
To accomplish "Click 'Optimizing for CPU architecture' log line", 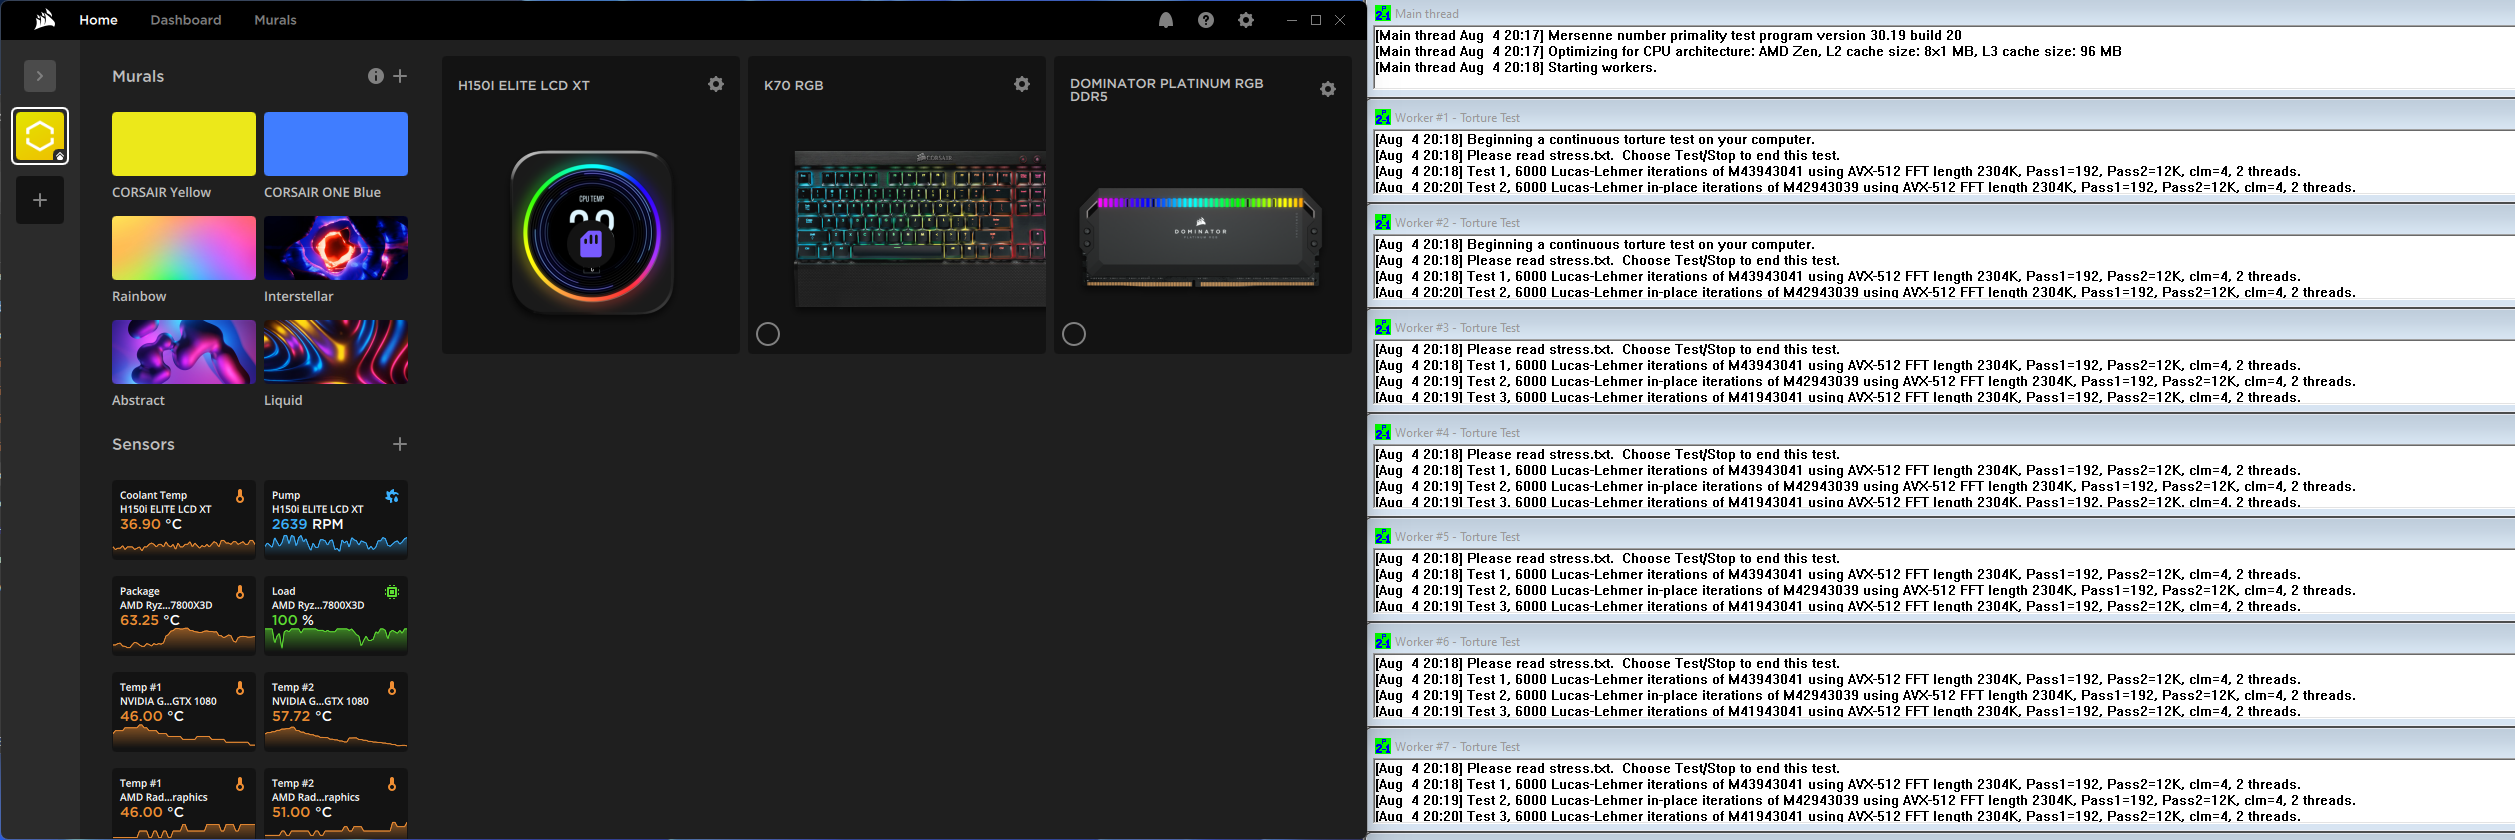I will coord(1748,52).
